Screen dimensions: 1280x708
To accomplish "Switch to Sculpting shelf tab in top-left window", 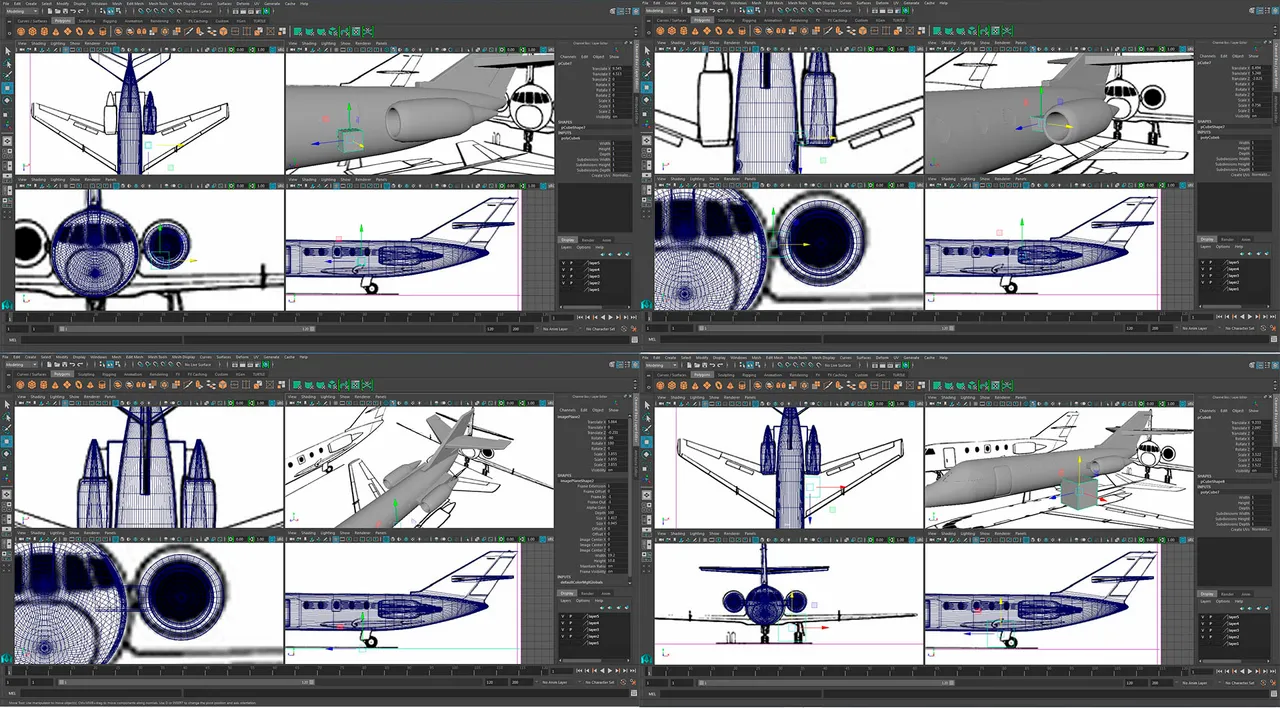I will [87, 21].
